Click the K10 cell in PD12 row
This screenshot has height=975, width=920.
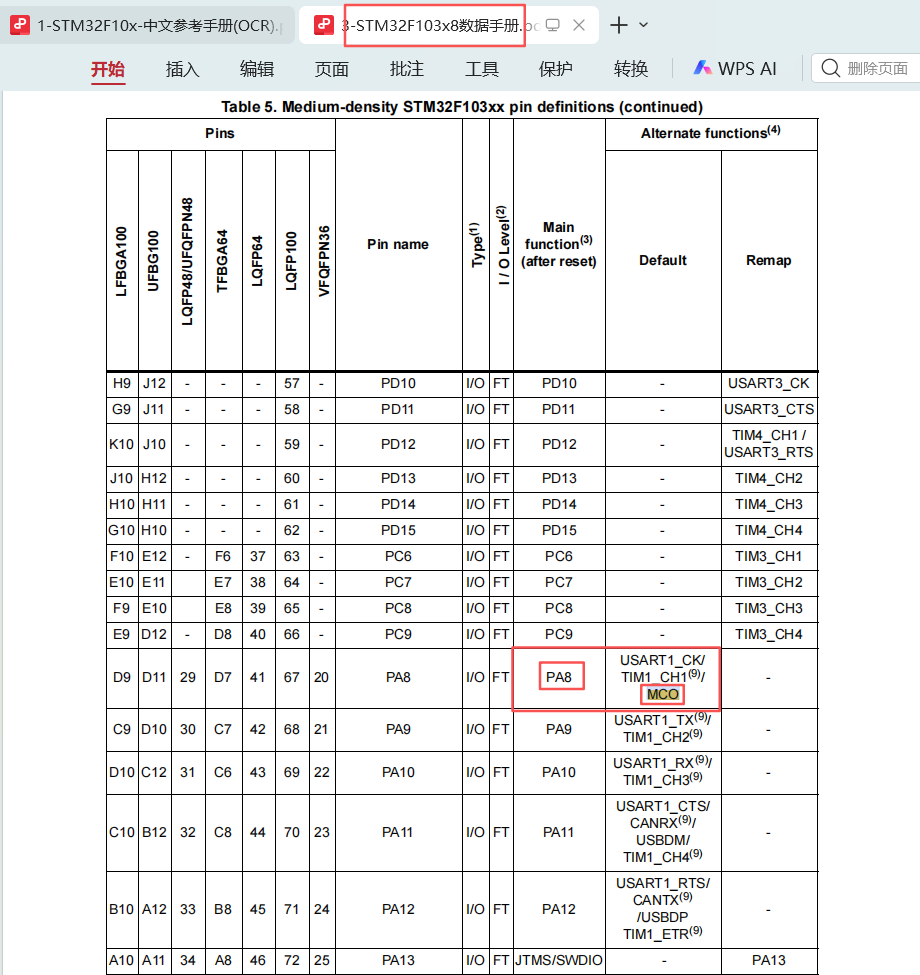(122, 445)
